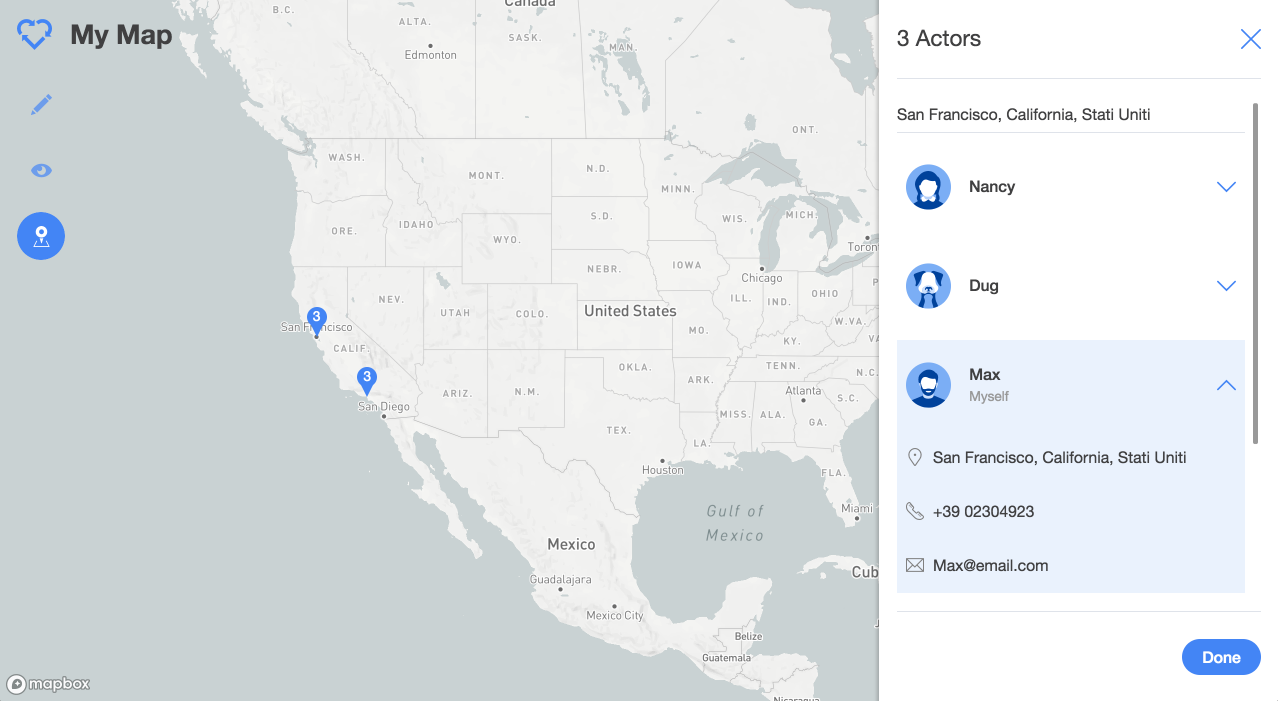Click Max's bearded avatar icon
The image size is (1278, 702).
(x=928, y=385)
